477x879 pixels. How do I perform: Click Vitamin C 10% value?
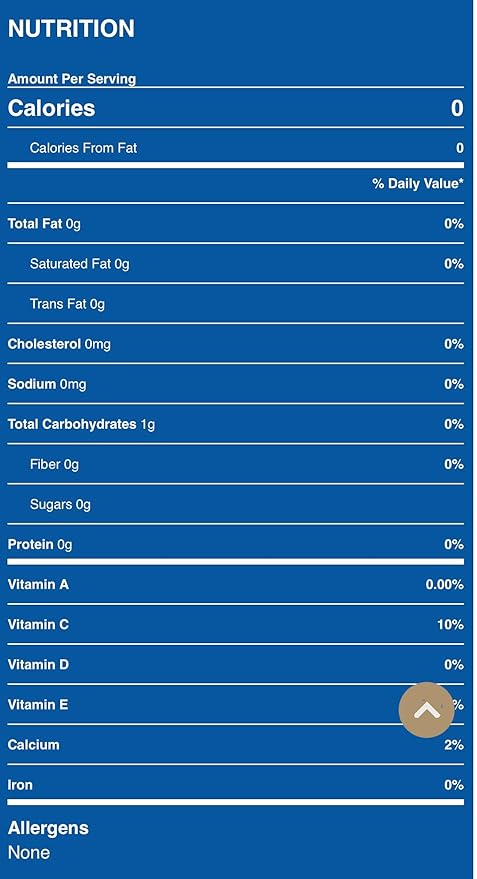[x=450, y=624]
